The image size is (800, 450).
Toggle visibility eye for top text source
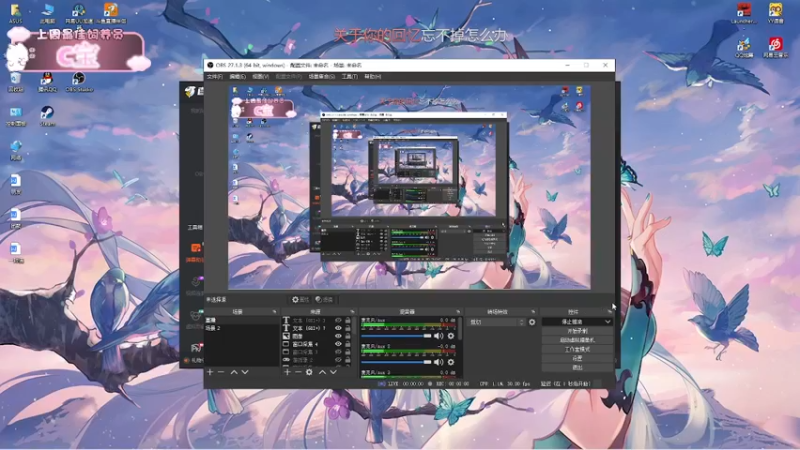point(338,320)
